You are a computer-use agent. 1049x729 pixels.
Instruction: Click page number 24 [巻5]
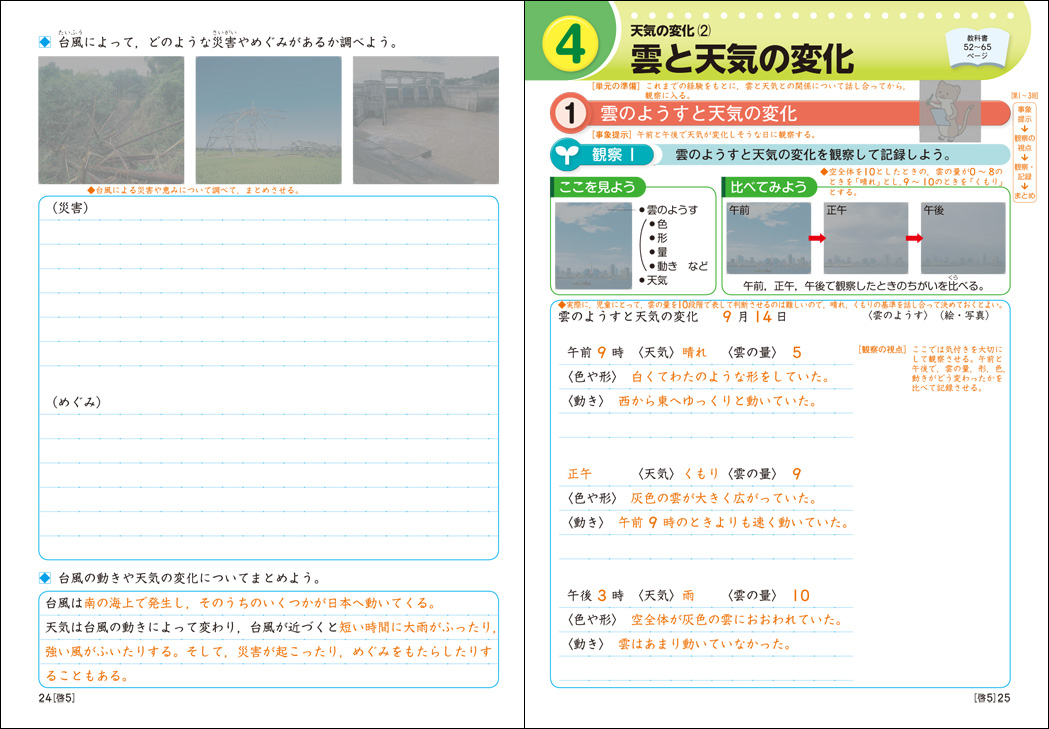click(57, 698)
